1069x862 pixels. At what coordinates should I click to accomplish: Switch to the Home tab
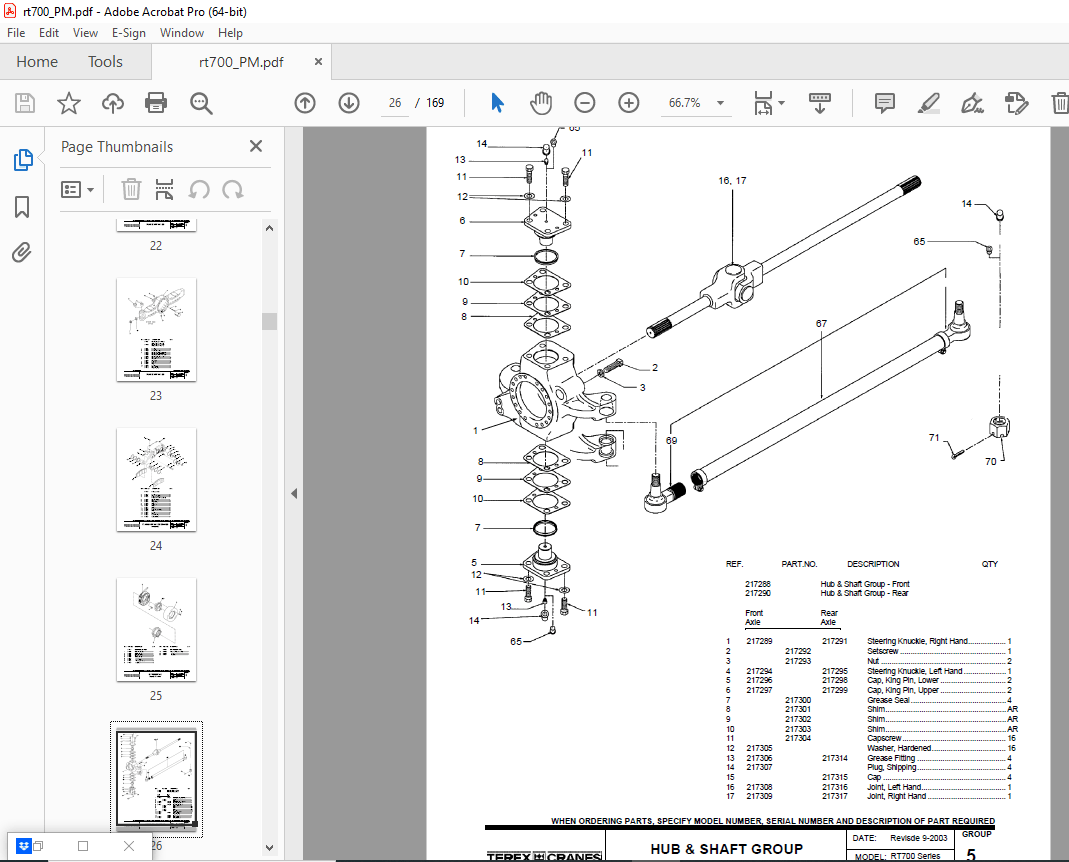click(x=37, y=61)
